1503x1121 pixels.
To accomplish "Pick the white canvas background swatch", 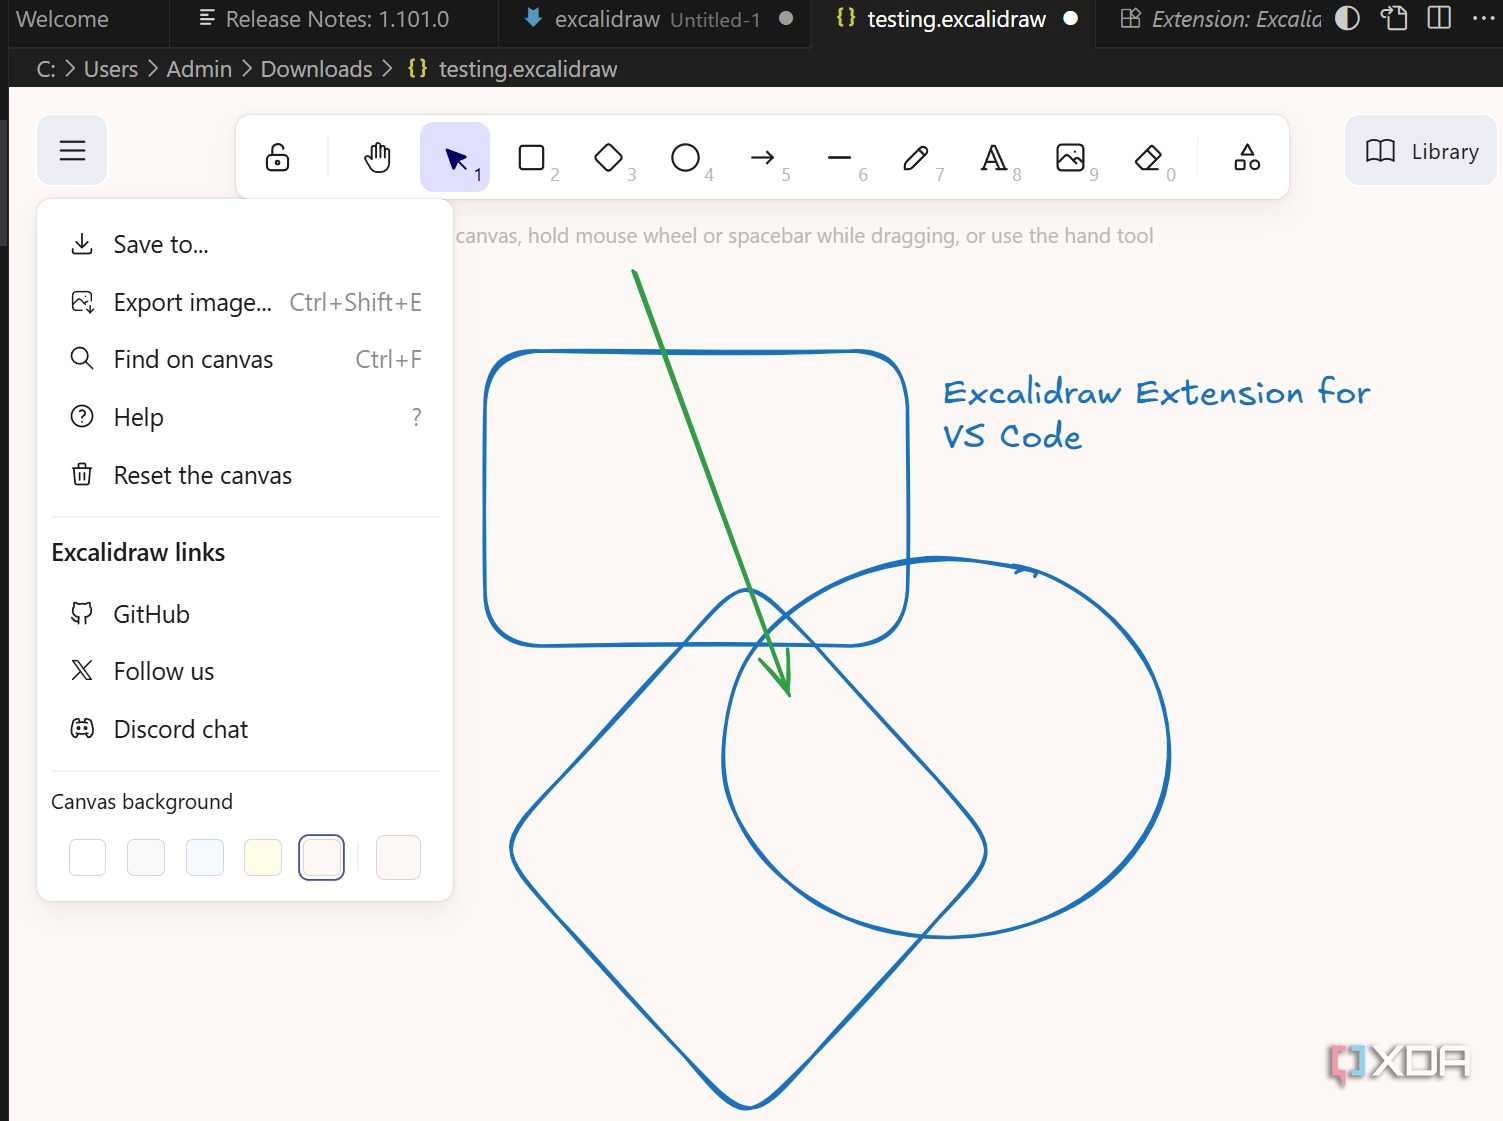I will pyautogui.click(x=87, y=857).
